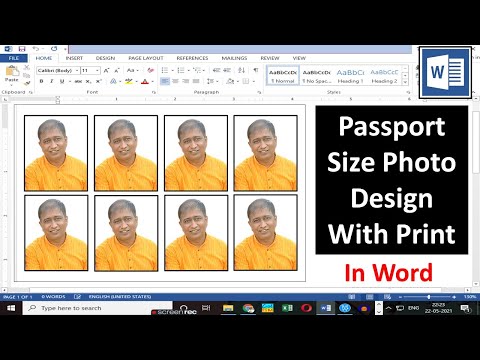Click the Borders grid icon
This screenshot has width=480, height=360.
coord(246,81)
